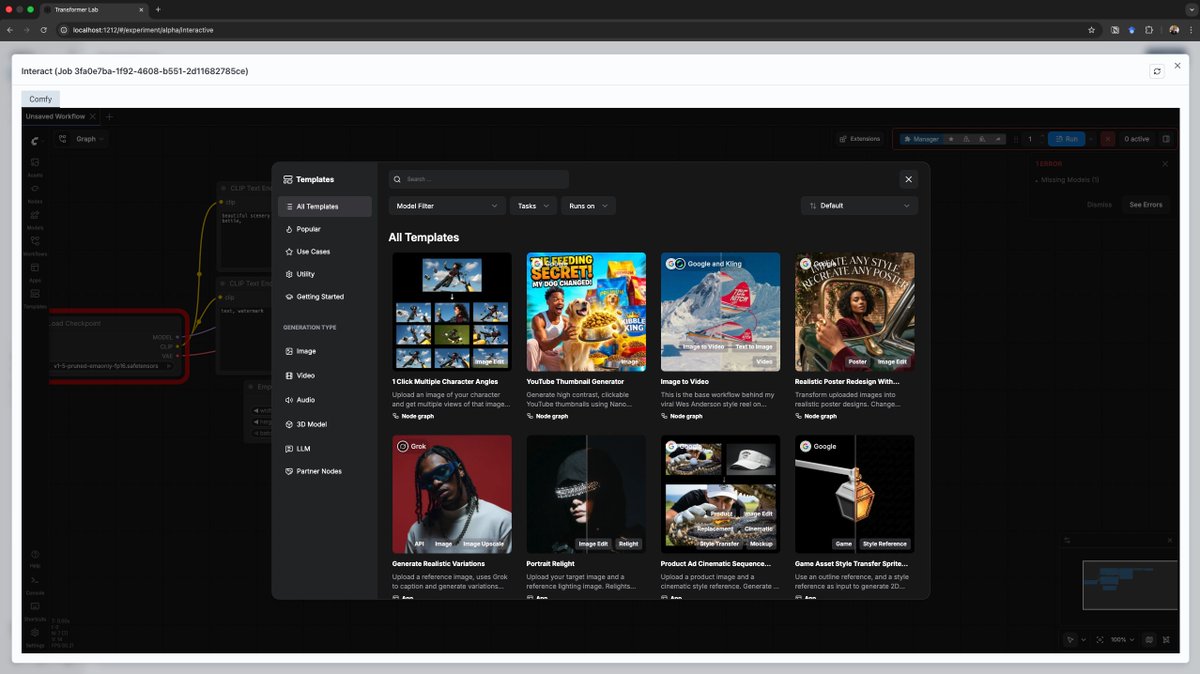Open the keyboard Shortcuts icon
Viewport: 1200px width, 674px height.
[x=35, y=609]
